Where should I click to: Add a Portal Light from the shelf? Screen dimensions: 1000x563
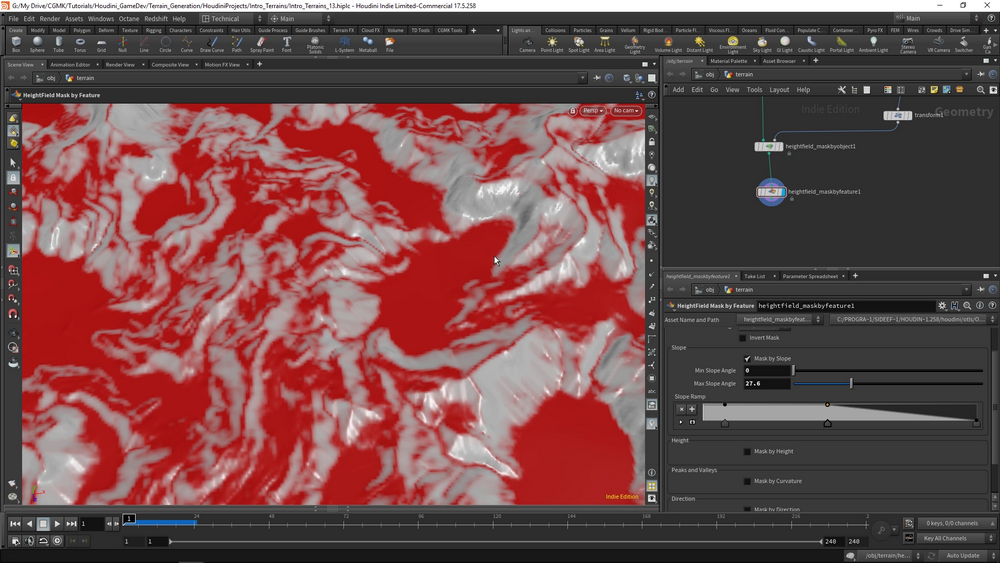click(842, 44)
